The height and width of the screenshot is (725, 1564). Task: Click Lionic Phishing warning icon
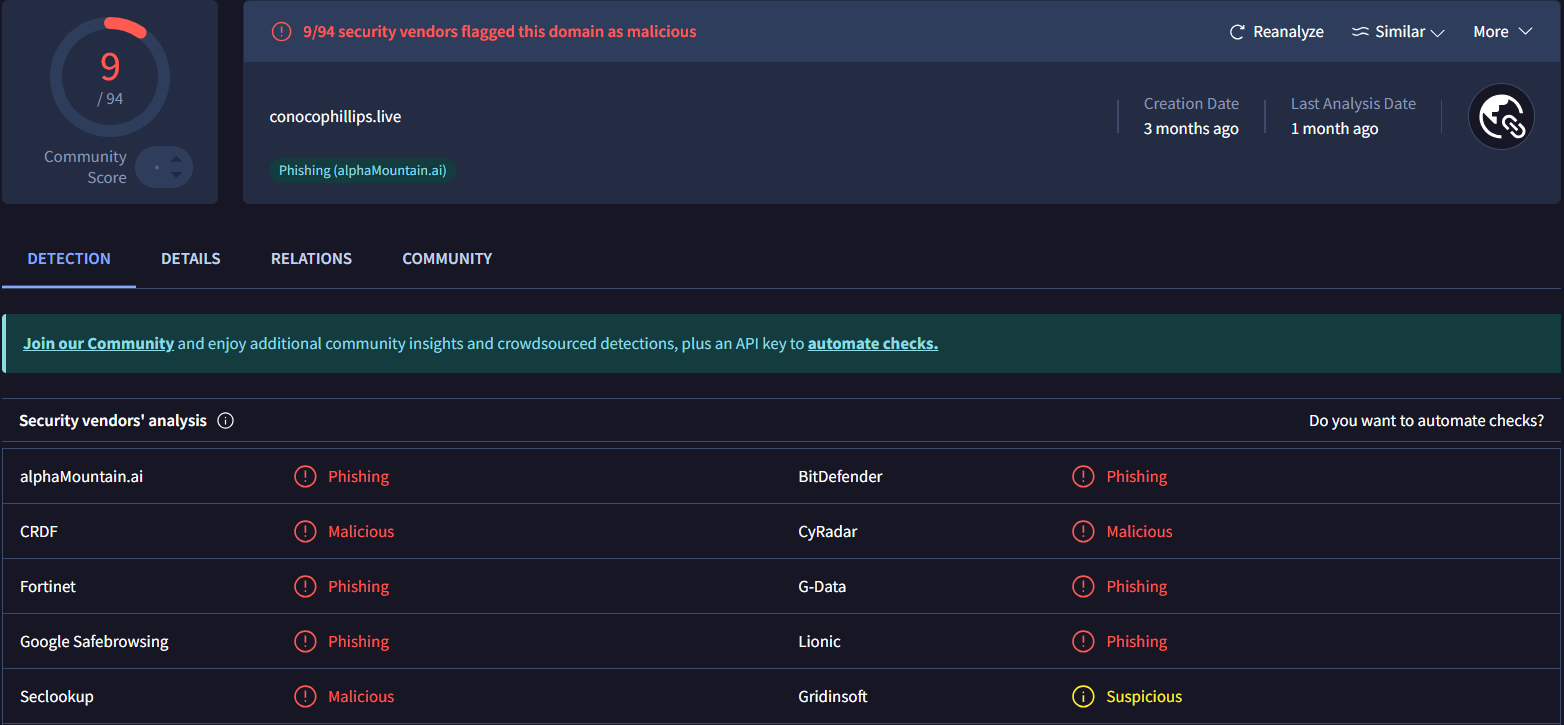click(x=1083, y=642)
